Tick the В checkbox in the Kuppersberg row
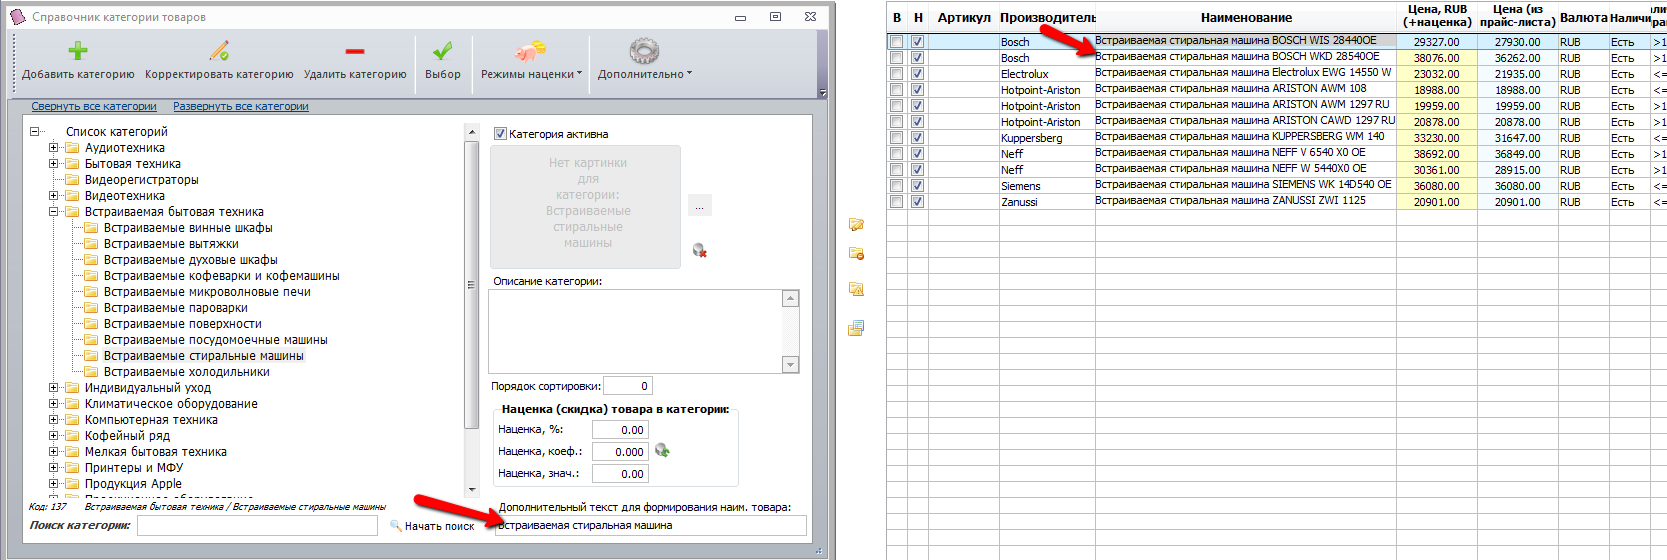 click(x=897, y=138)
